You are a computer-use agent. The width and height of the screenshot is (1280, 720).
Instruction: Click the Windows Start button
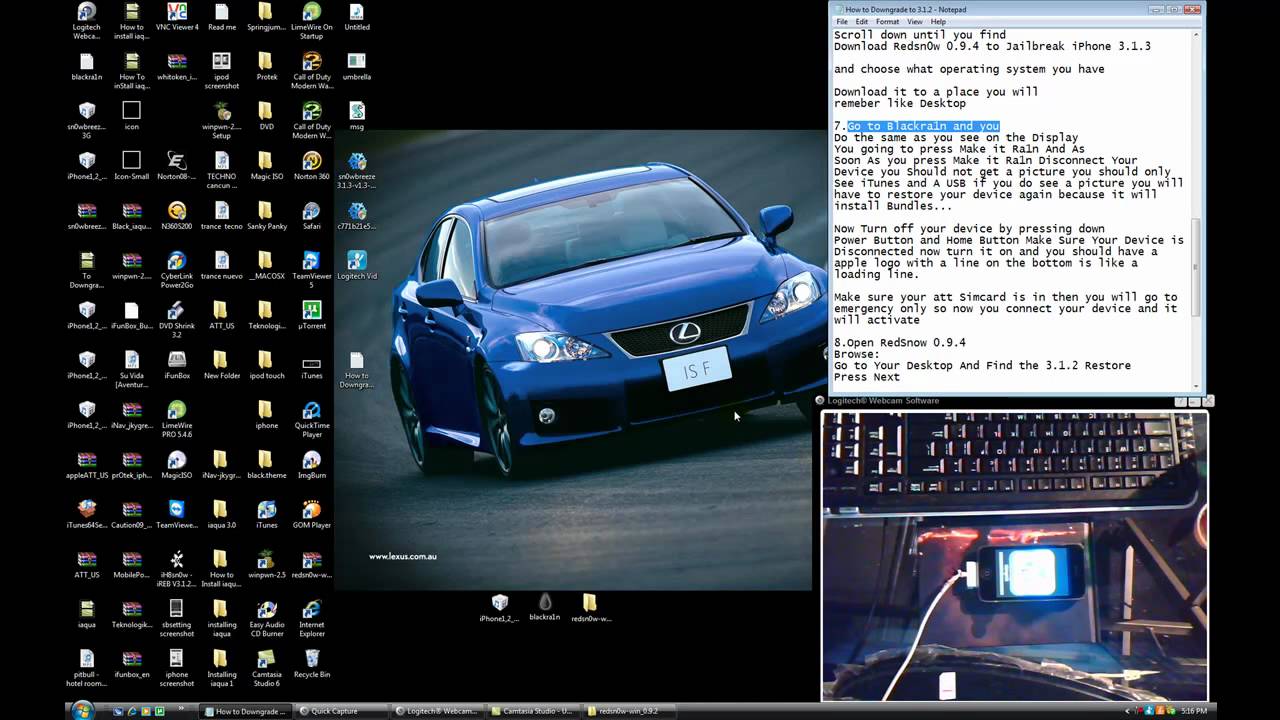tap(82, 710)
